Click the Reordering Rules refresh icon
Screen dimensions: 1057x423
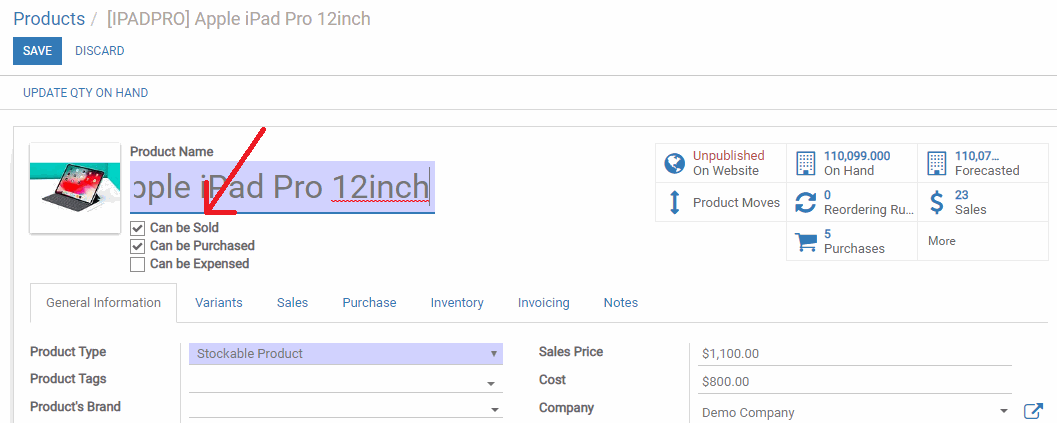click(806, 202)
